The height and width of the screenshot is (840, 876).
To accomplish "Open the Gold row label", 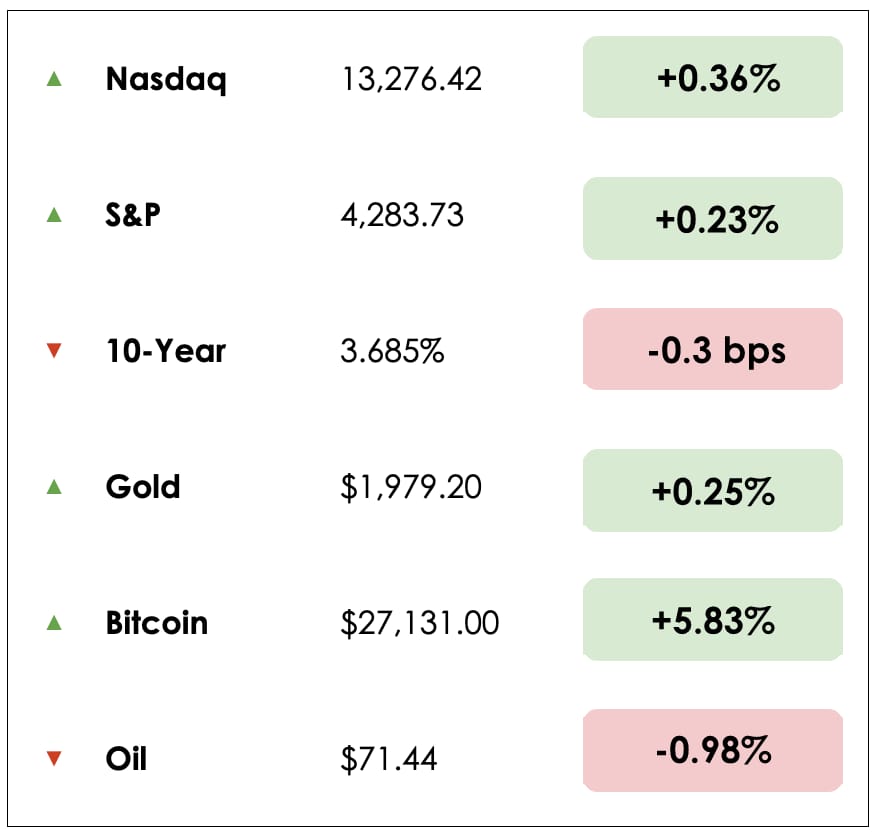I will click(143, 487).
